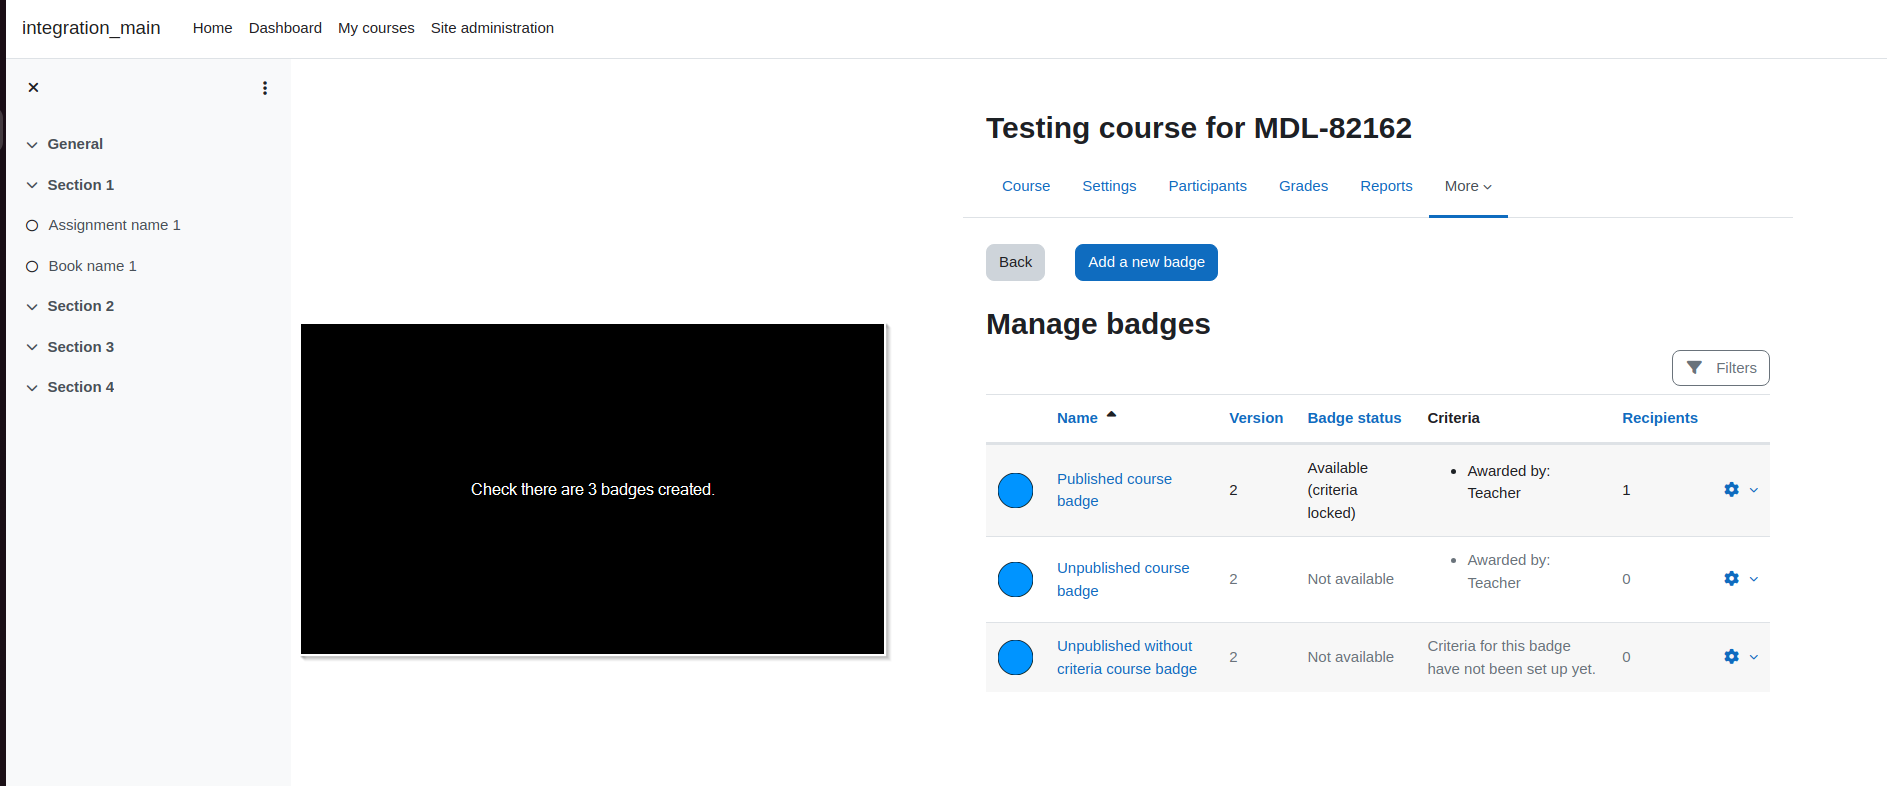Screen dimensions: 1887x786
Task: Switch to the Course tab
Action: pyautogui.click(x=1026, y=186)
